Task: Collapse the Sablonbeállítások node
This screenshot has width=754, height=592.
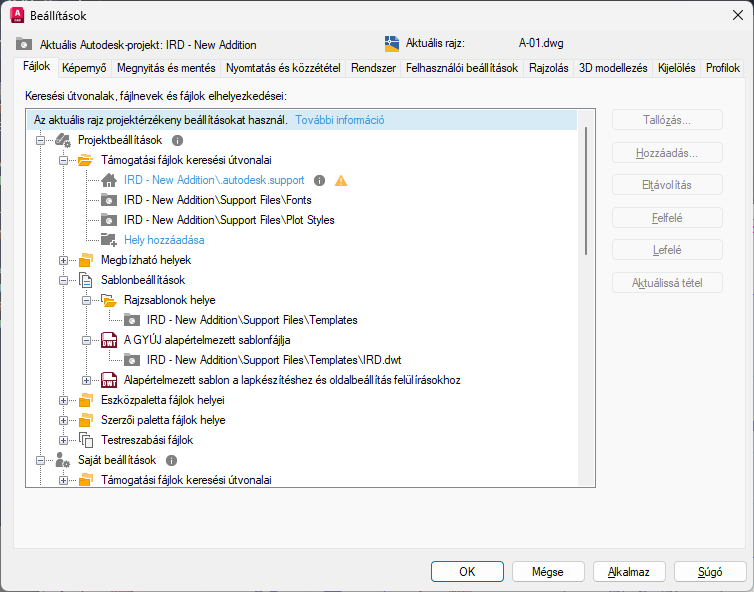Action: (64, 280)
